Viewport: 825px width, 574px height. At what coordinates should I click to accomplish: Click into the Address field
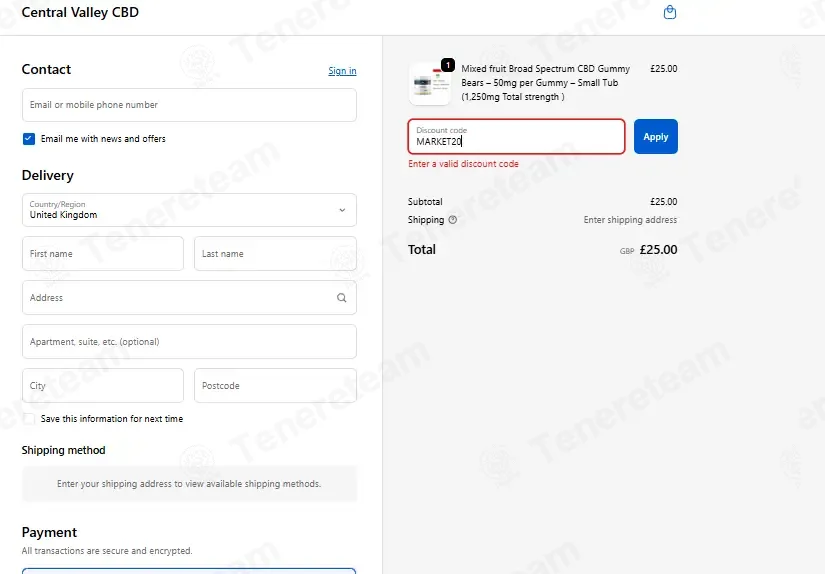point(189,298)
